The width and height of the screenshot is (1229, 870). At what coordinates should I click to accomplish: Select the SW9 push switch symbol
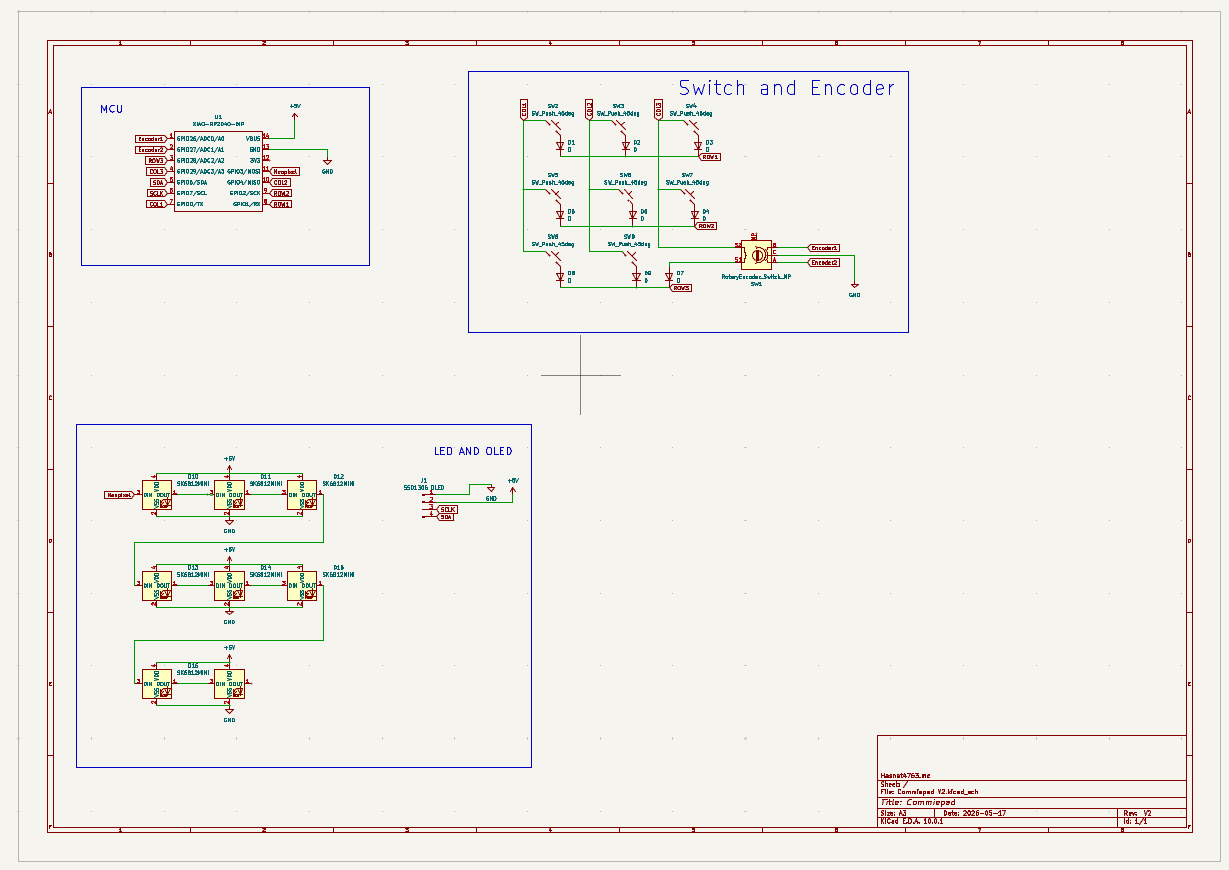[x=628, y=257]
